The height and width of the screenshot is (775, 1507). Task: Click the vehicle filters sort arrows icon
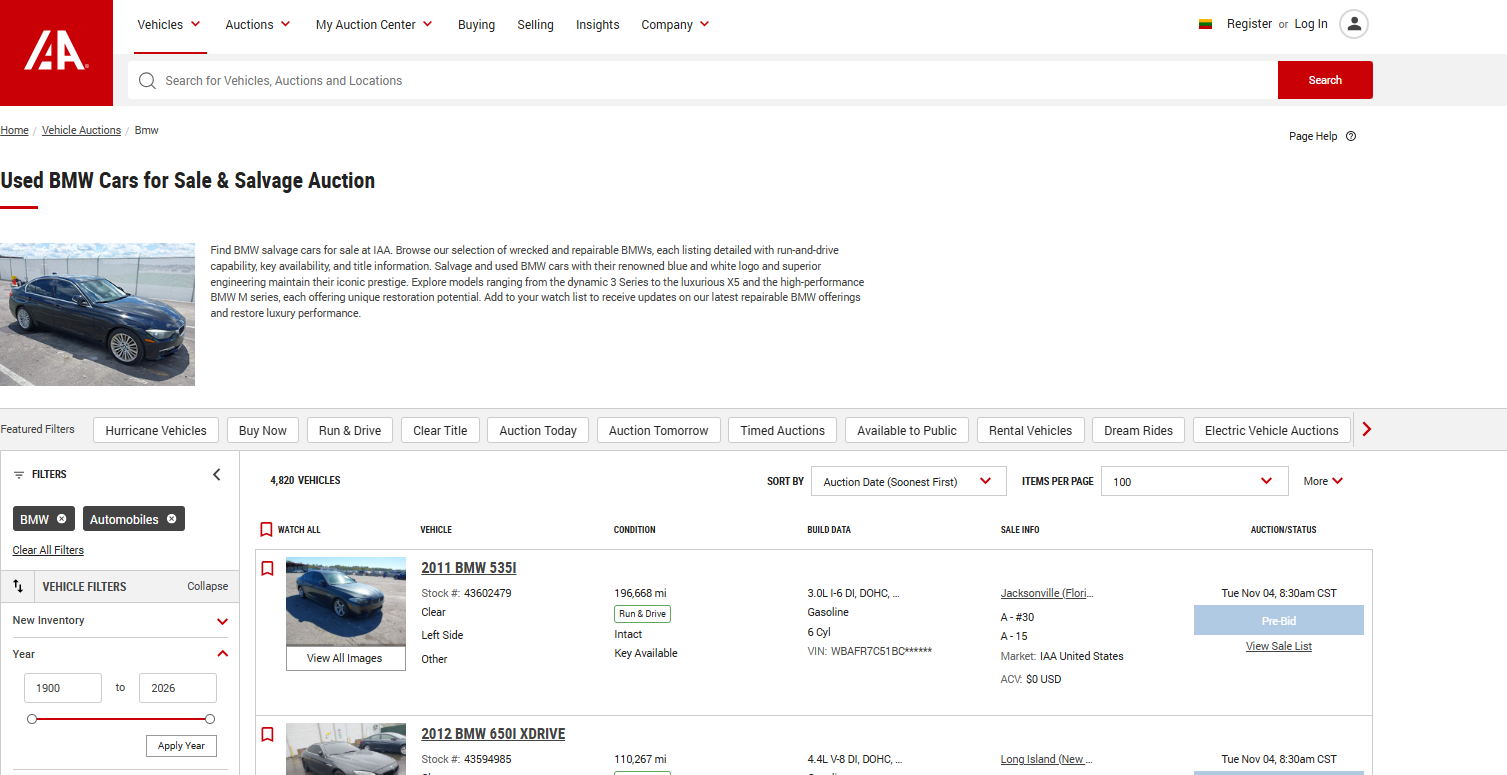click(18, 586)
